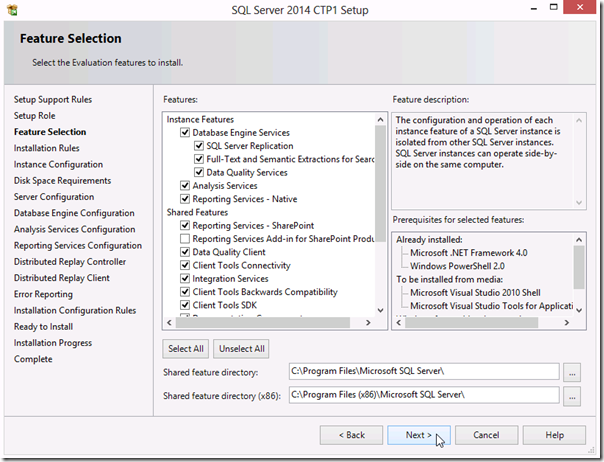Select Instance Features tree header
Viewport: 604px width, 462px height.
point(200,119)
